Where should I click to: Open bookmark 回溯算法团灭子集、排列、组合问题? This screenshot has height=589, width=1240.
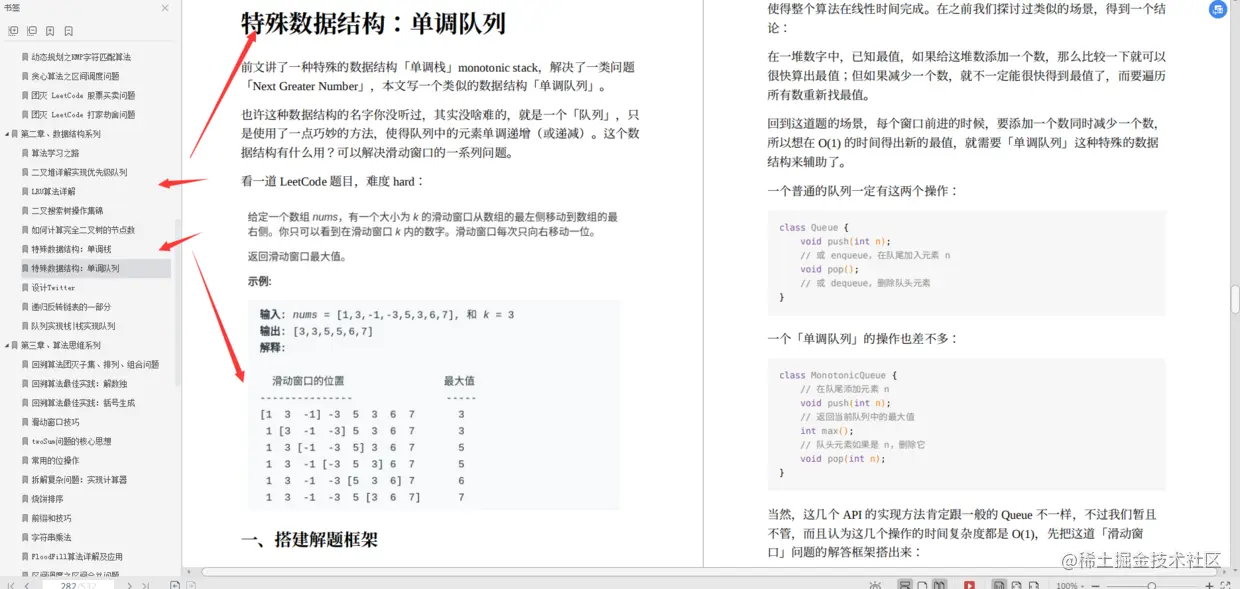95,364
